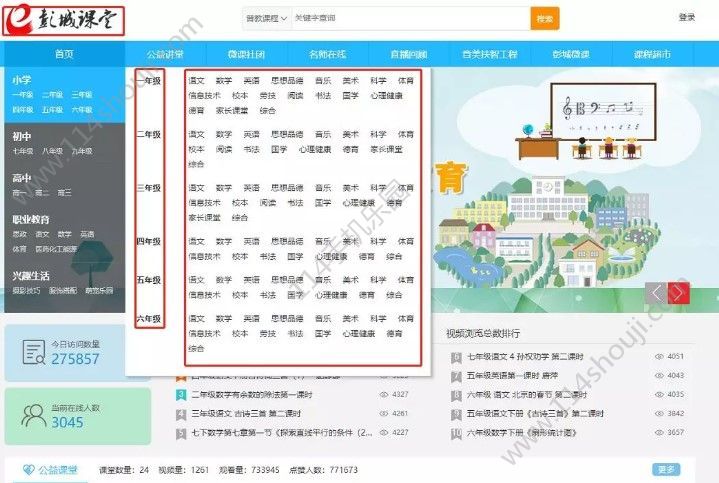Click rank badge 10 beside 扇形统计图

[456, 433]
